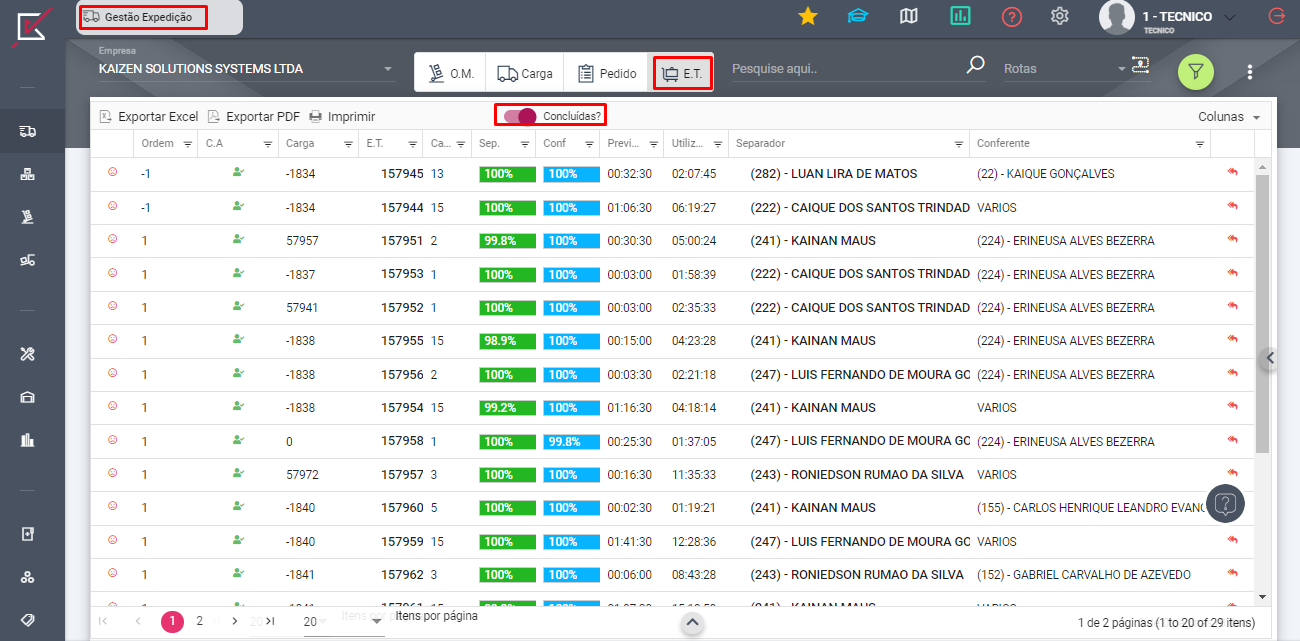Expand the side panel chevron on right edge
Image resolution: width=1300 pixels, height=641 pixels.
(x=1269, y=357)
